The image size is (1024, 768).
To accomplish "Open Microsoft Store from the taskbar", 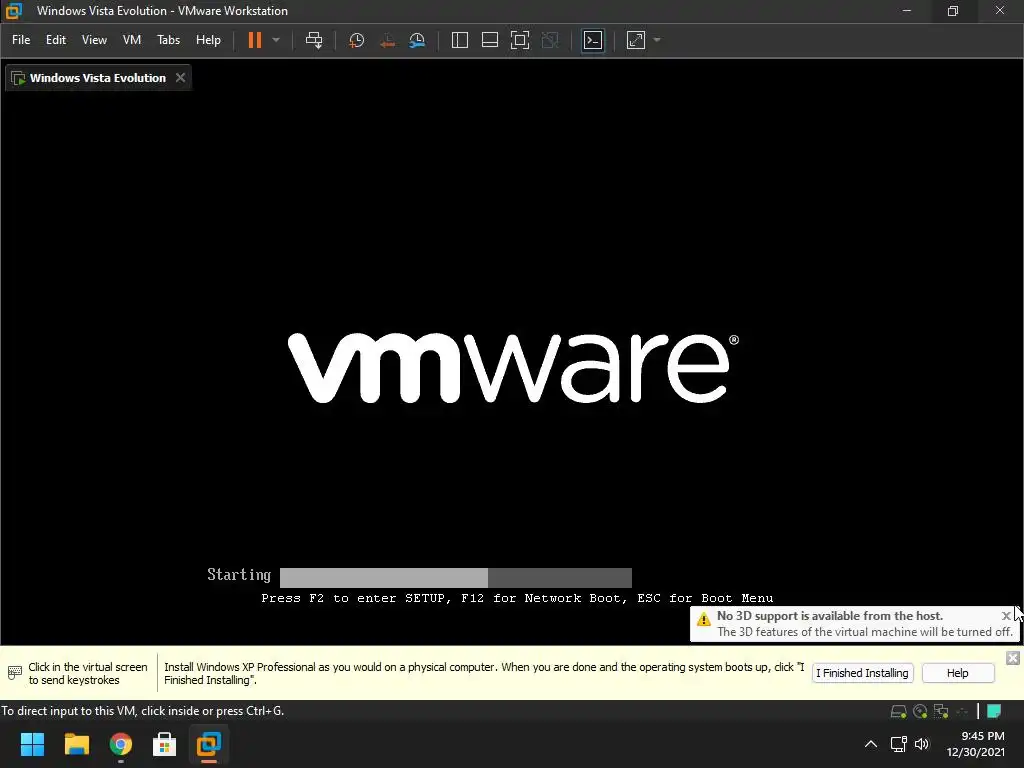I will (x=165, y=744).
